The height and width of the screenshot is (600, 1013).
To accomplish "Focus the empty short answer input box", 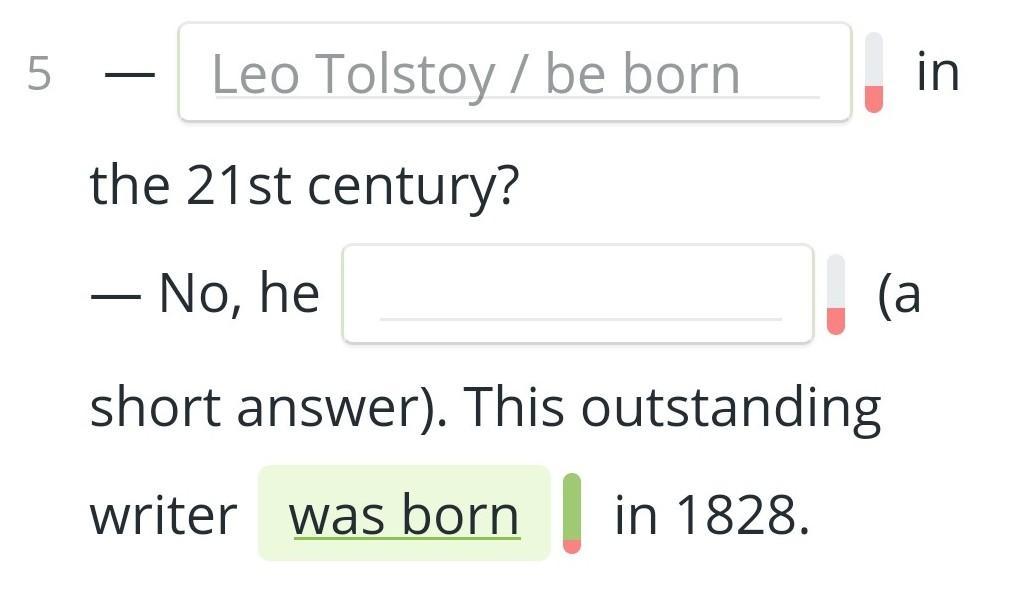I will click(x=578, y=294).
